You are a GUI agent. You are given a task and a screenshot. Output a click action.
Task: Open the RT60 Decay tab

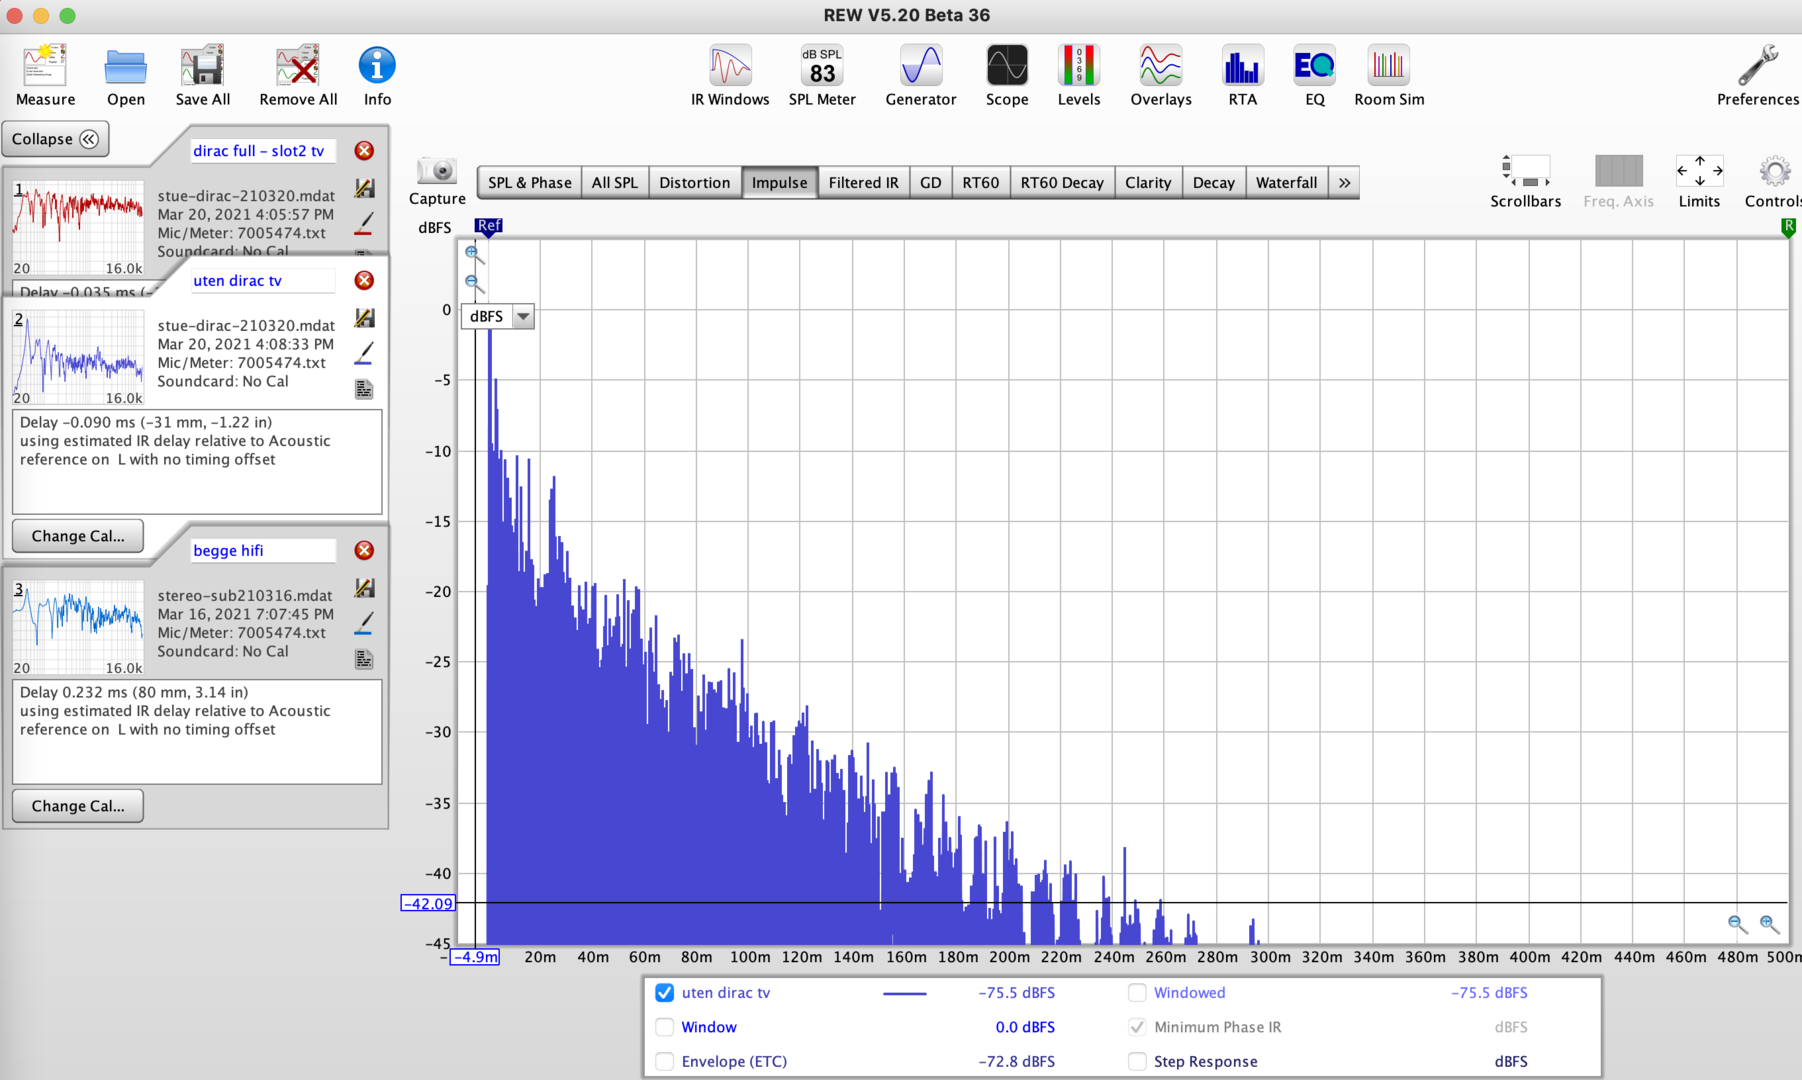[x=1062, y=182]
